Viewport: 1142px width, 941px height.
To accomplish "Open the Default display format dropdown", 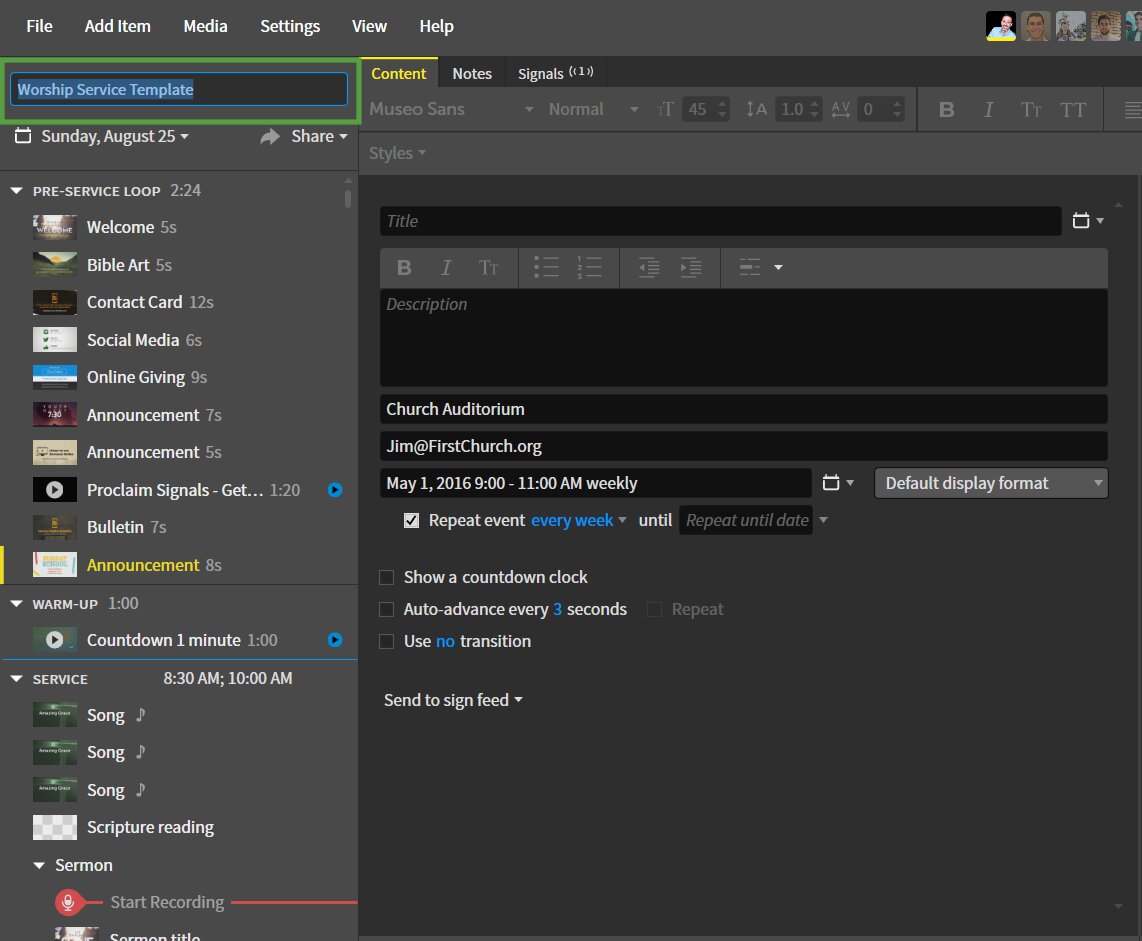I will (991, 484).
